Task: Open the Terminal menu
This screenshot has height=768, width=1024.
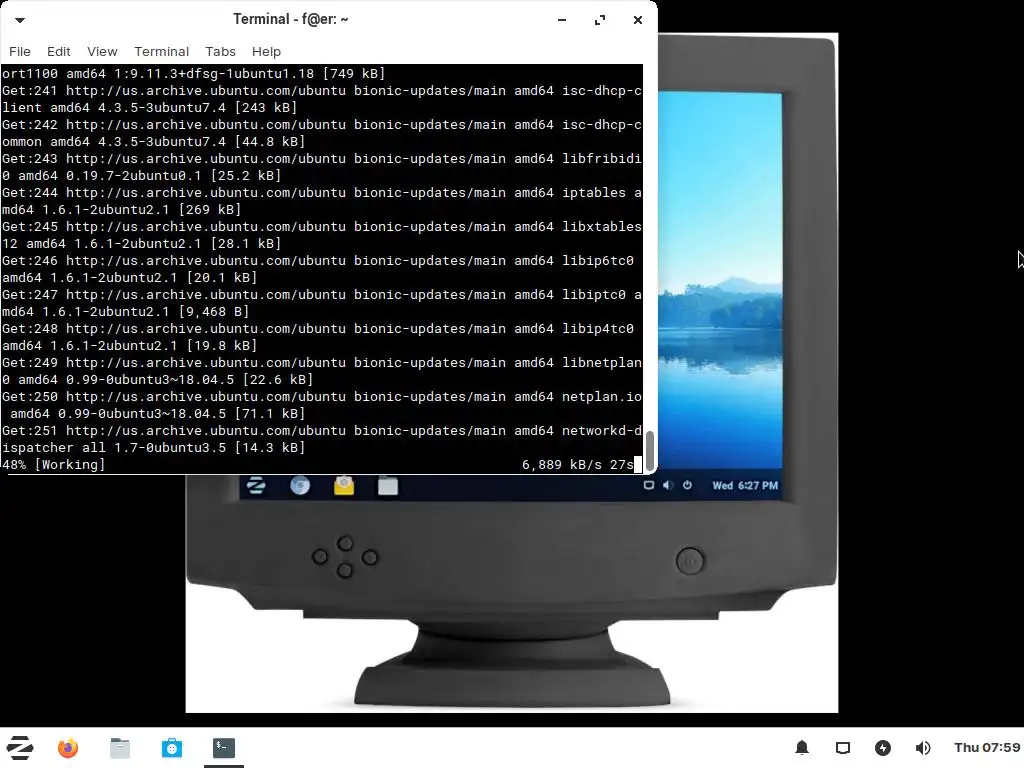Action: point(161,52)
